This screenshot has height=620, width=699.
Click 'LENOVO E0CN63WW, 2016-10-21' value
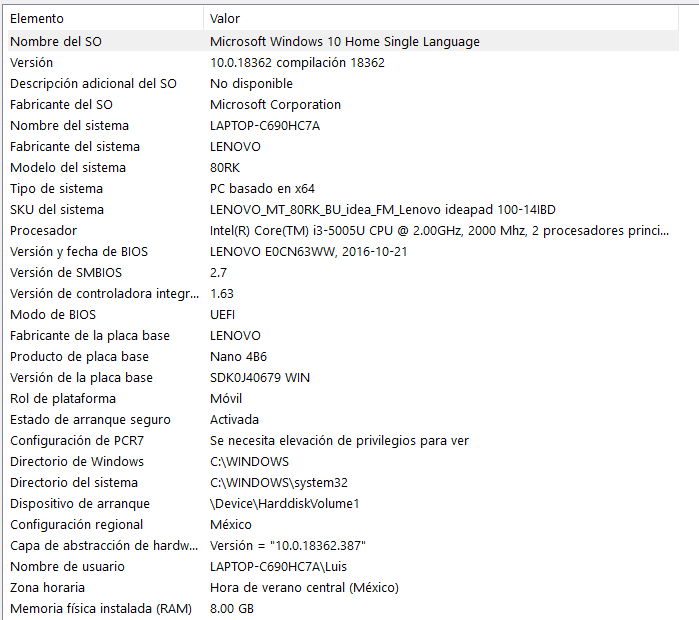pyautogui.click(x=308, y=251)
